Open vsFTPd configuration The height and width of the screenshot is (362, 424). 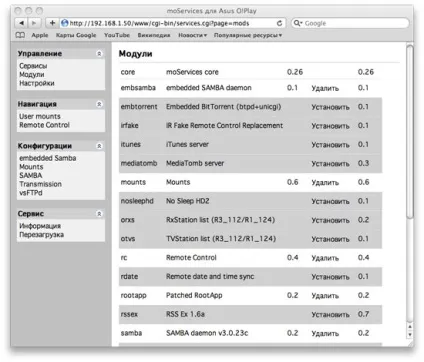(x=31, y=193)
